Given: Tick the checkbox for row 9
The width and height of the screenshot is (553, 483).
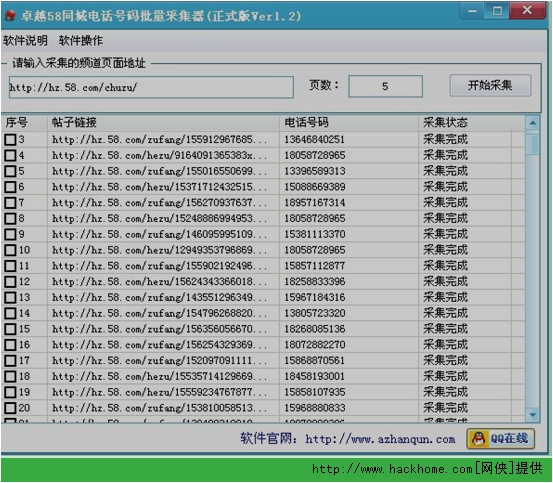Looking at the screenshot, I should point(10,234).
